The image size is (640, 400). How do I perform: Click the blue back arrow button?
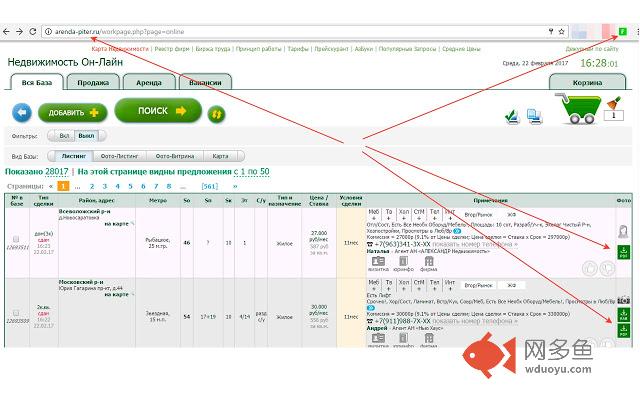22,112
